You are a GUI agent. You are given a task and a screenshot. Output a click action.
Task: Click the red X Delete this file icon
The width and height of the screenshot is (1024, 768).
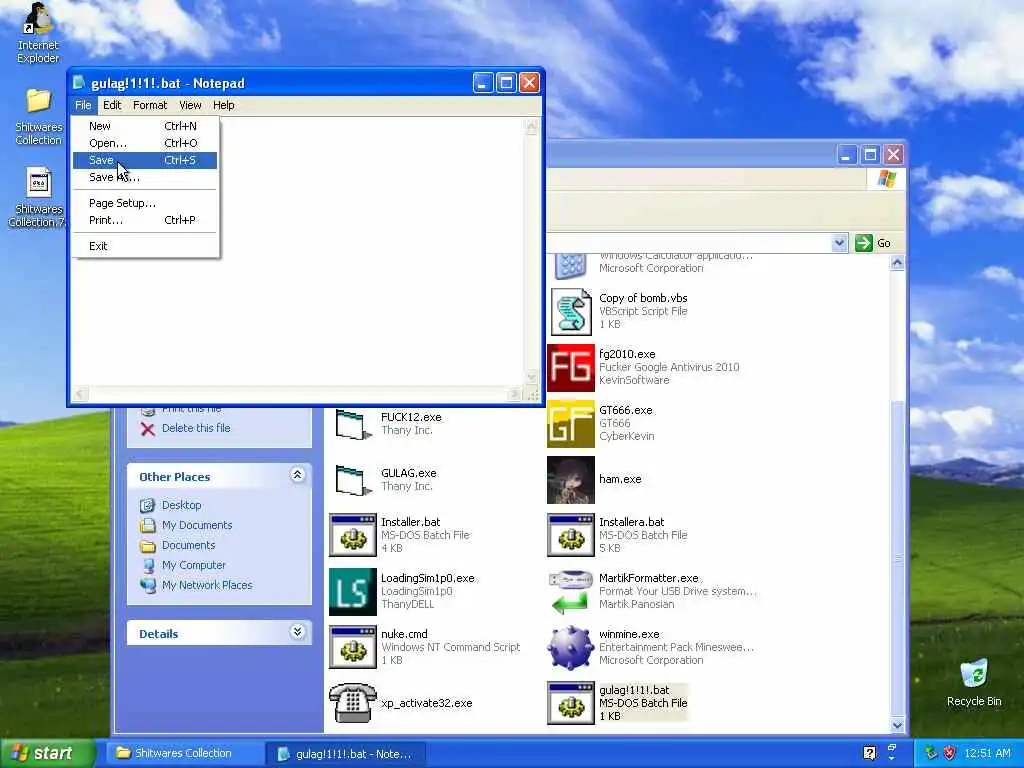click(x=148, y=428)
